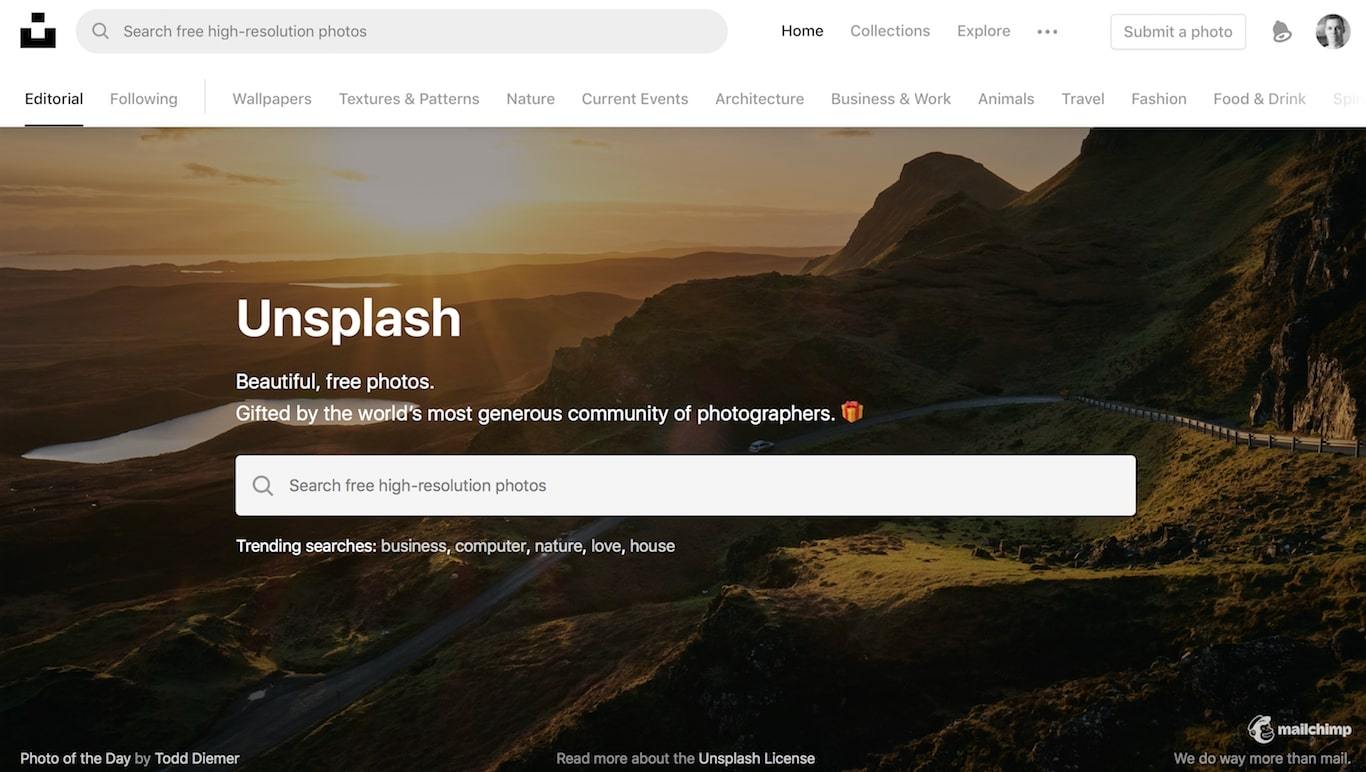Open Animals category
1366x772 pixels.
(x=1006, y=99)
